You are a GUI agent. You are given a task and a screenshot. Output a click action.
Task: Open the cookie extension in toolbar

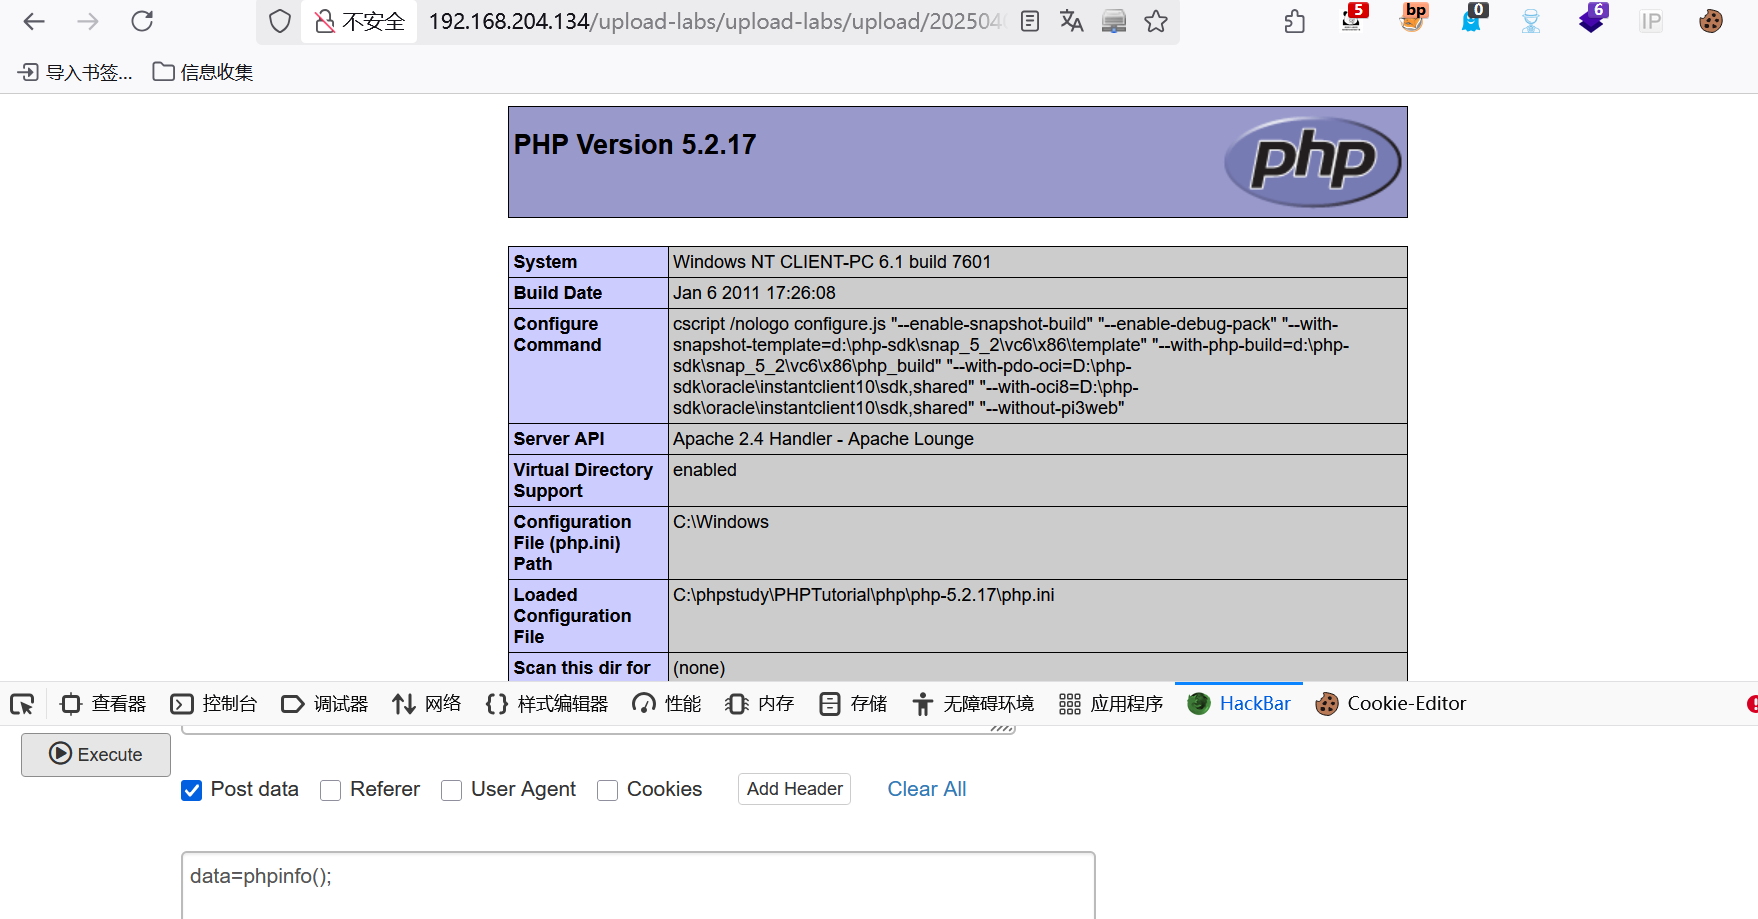[x=1711, y=21]
